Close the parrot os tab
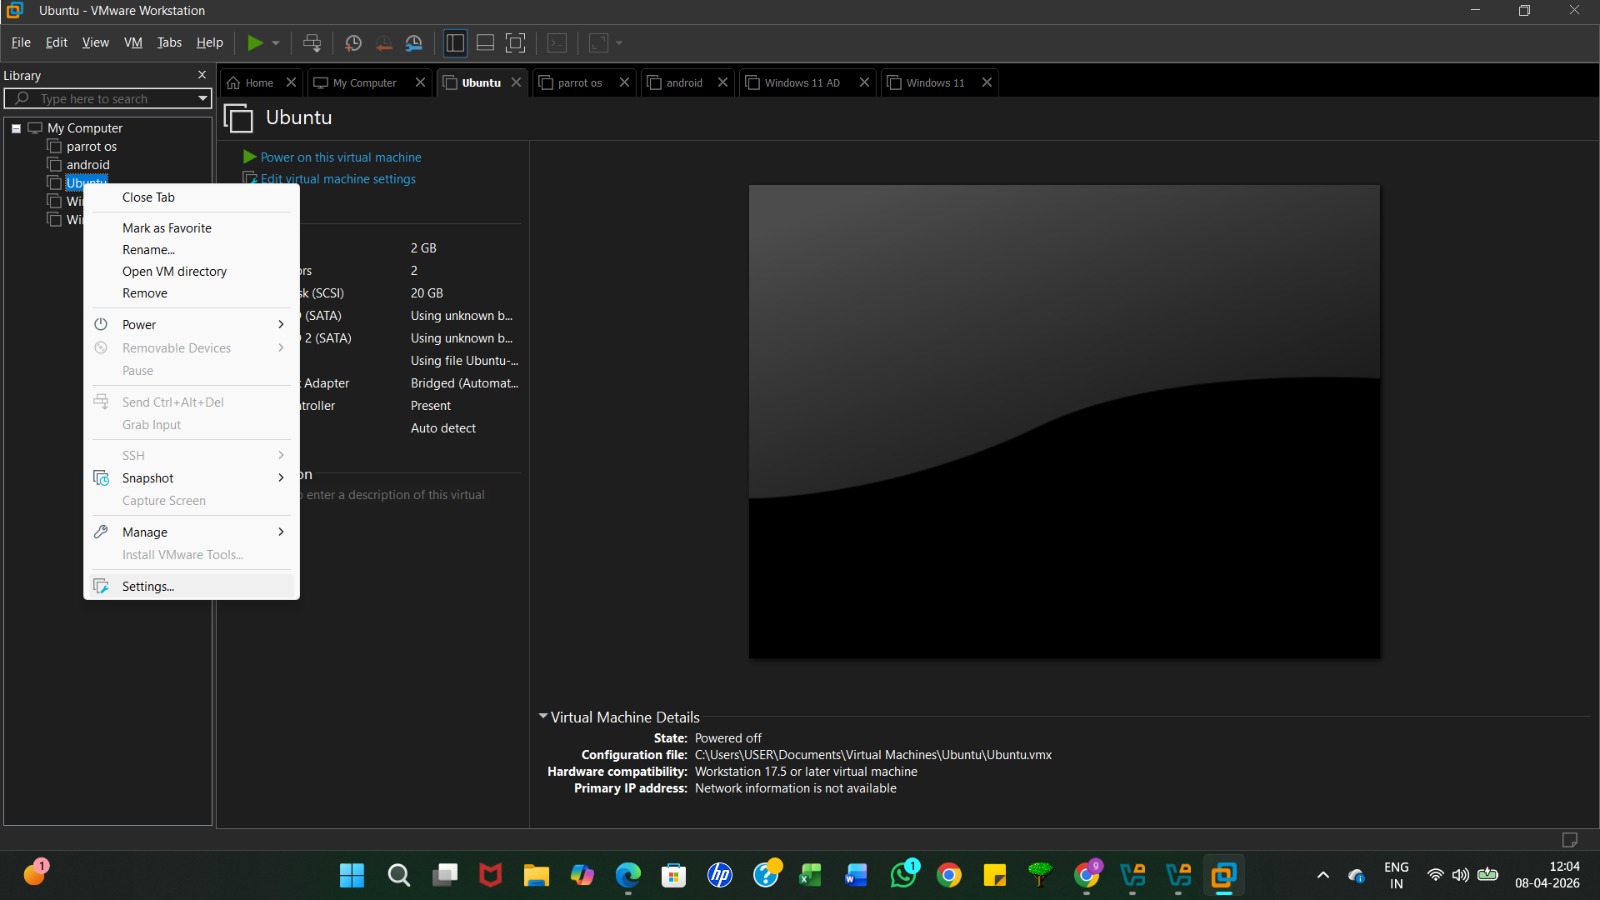Screen dimensions: 1600x900 point(624,83)
